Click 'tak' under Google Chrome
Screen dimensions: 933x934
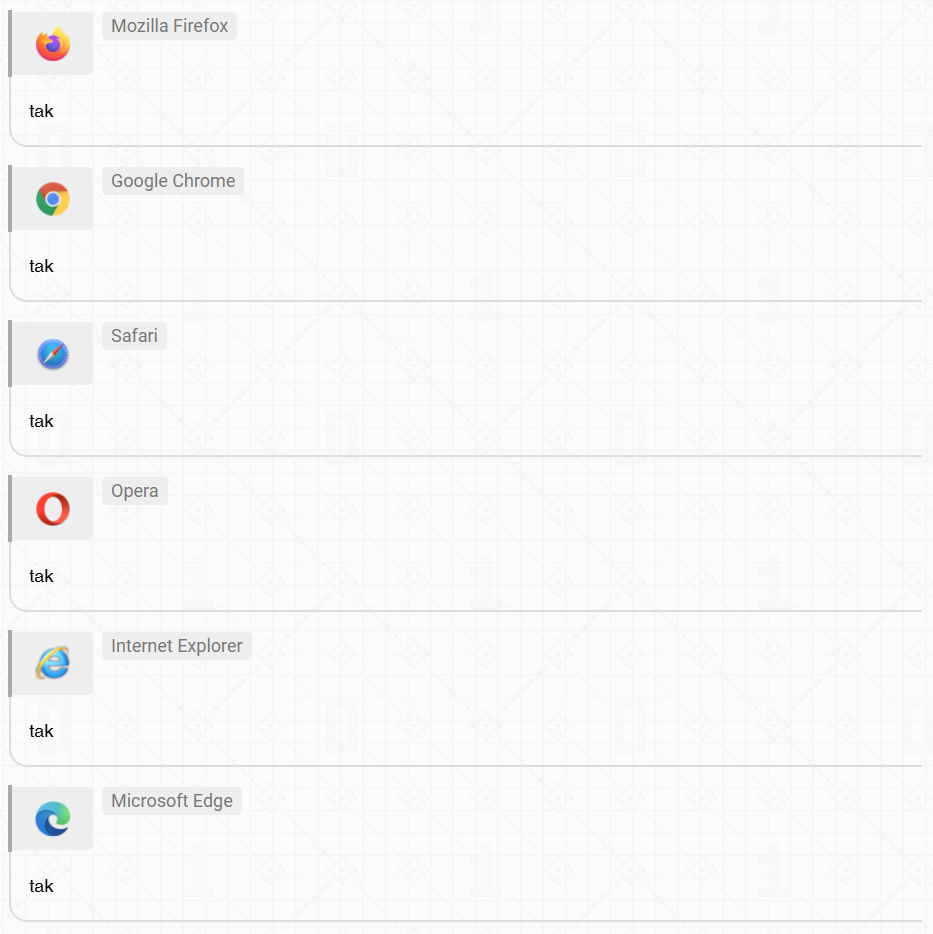coord(41,266)
